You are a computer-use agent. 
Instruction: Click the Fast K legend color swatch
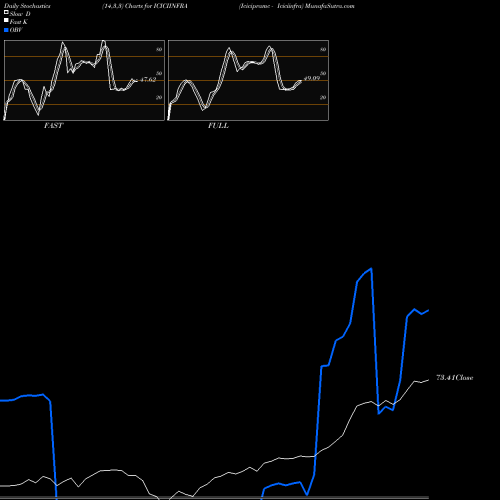point(6,21)
